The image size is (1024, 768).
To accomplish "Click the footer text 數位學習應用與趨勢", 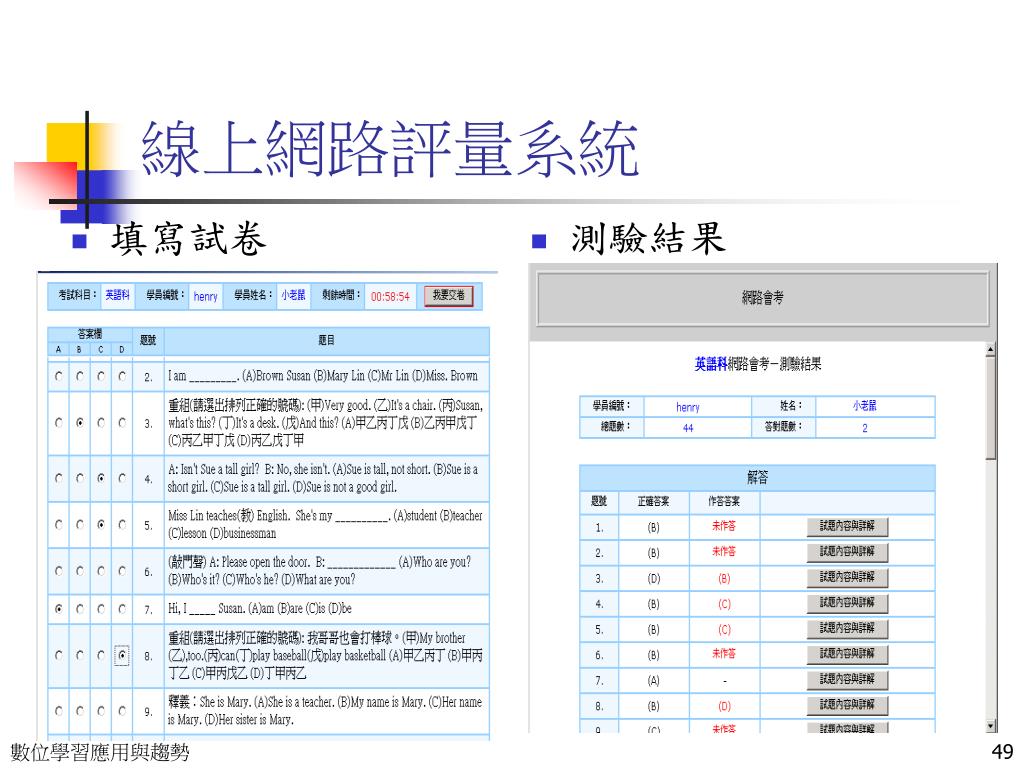I will pyautogui.click(x=100, y=752).
